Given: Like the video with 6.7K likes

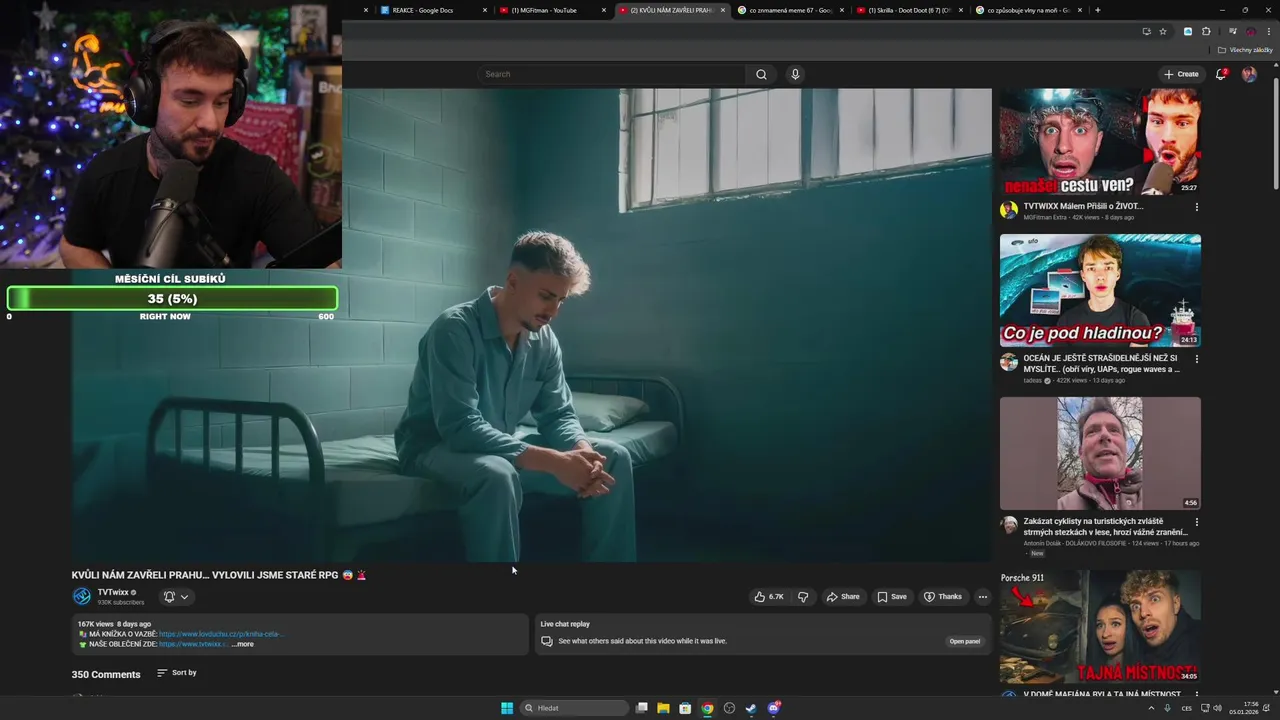Looking at the screenshot, I should (x=769, y=597).
